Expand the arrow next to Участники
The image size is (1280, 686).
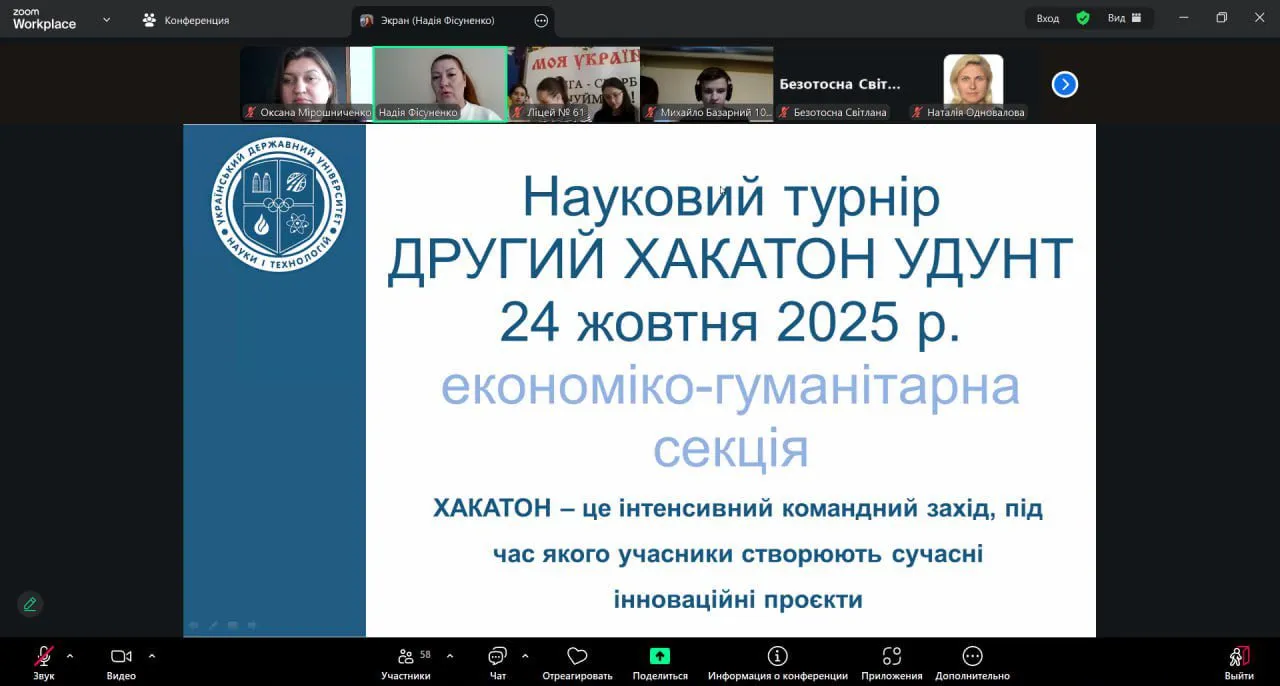pos(450,656)
